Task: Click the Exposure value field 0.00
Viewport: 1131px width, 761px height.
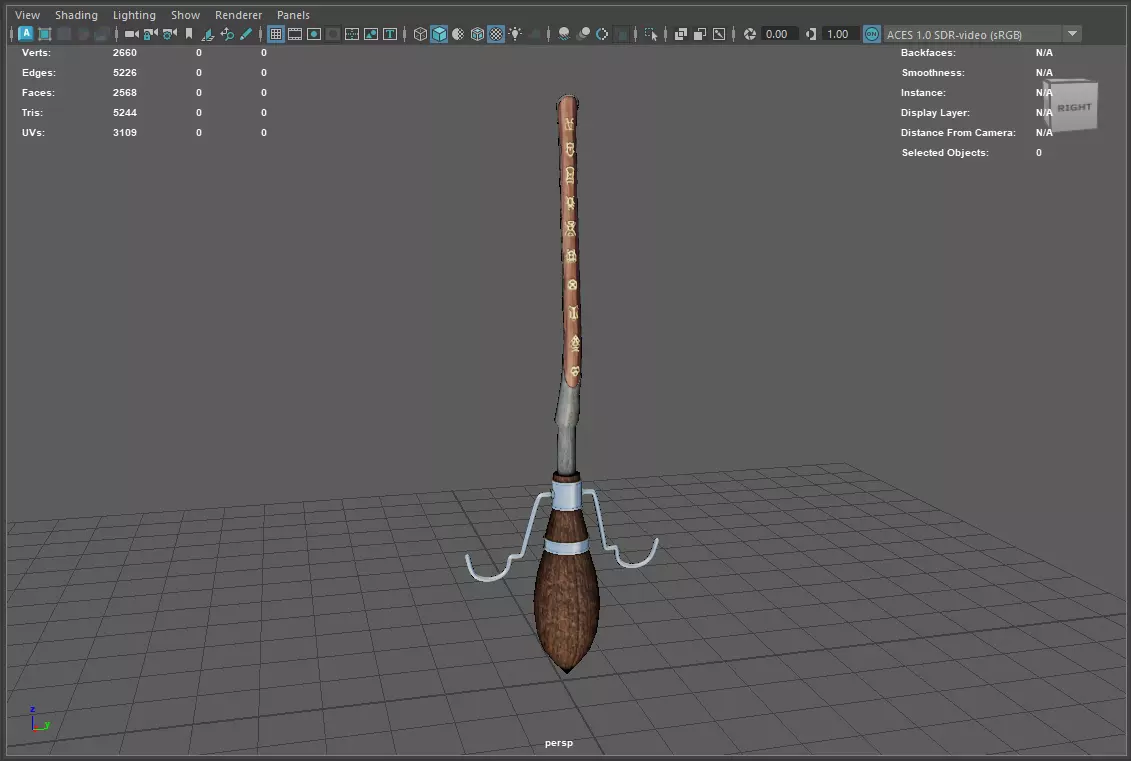Action: click(x=779, y=34)
